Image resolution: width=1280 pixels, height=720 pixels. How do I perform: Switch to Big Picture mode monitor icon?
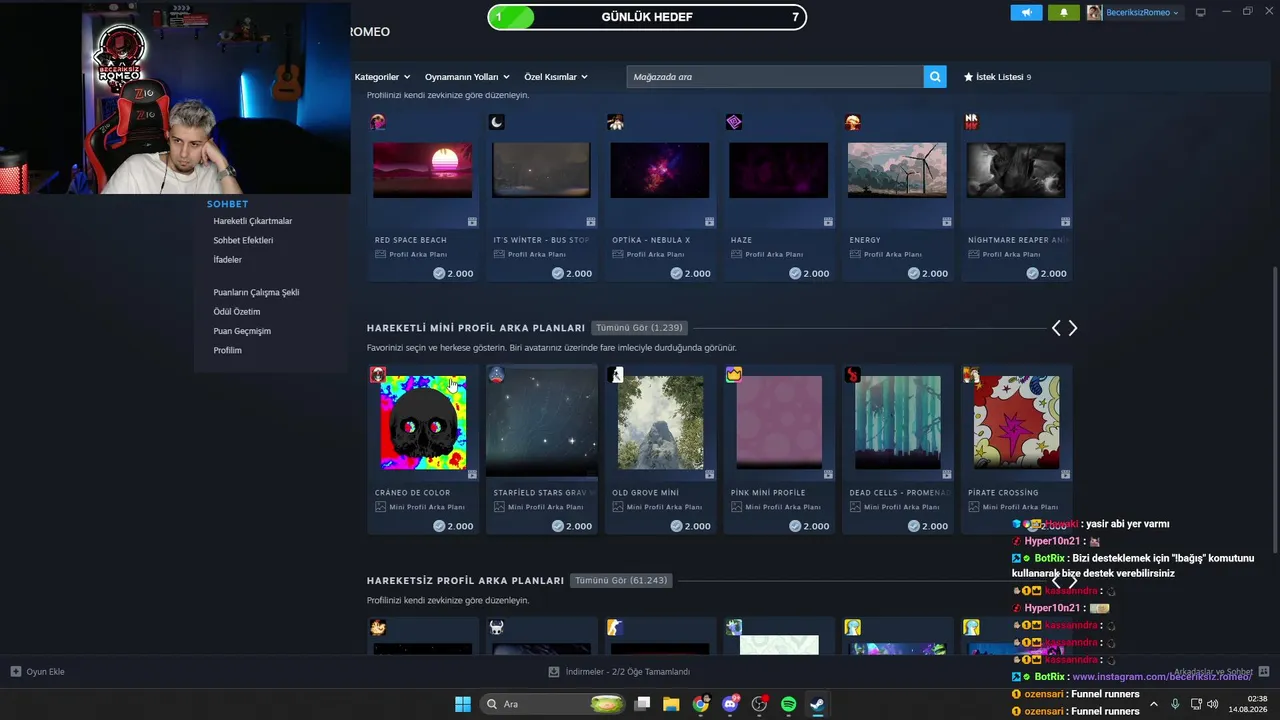[1201, 12]
